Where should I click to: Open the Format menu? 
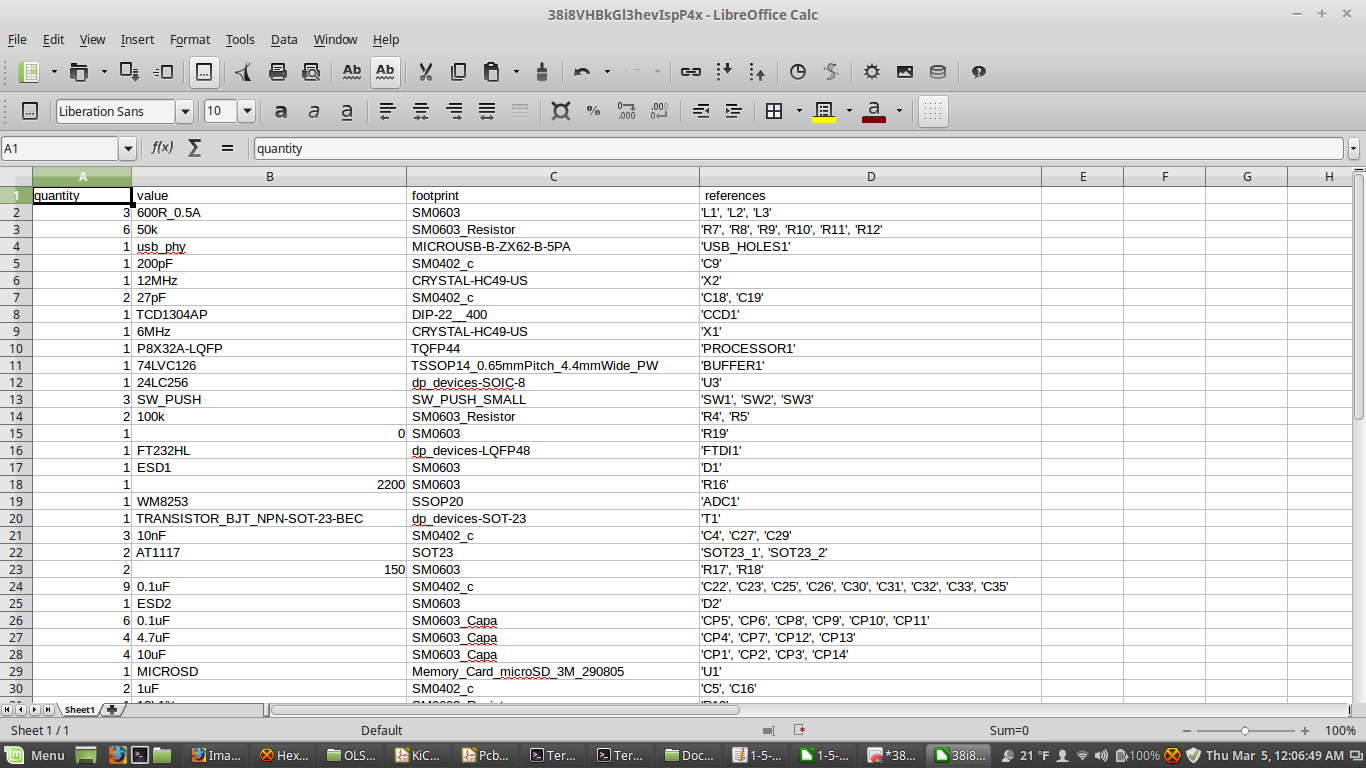(190, 40)
